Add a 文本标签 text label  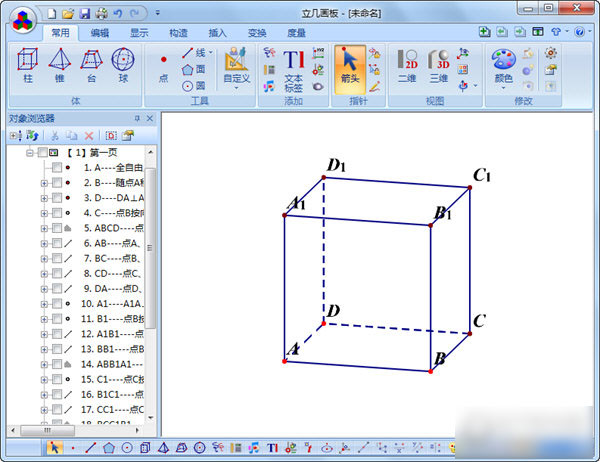coord(294,68)
